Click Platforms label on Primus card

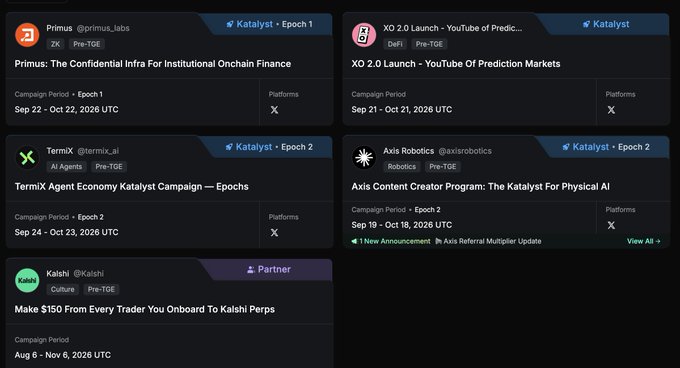coord(284,94)
